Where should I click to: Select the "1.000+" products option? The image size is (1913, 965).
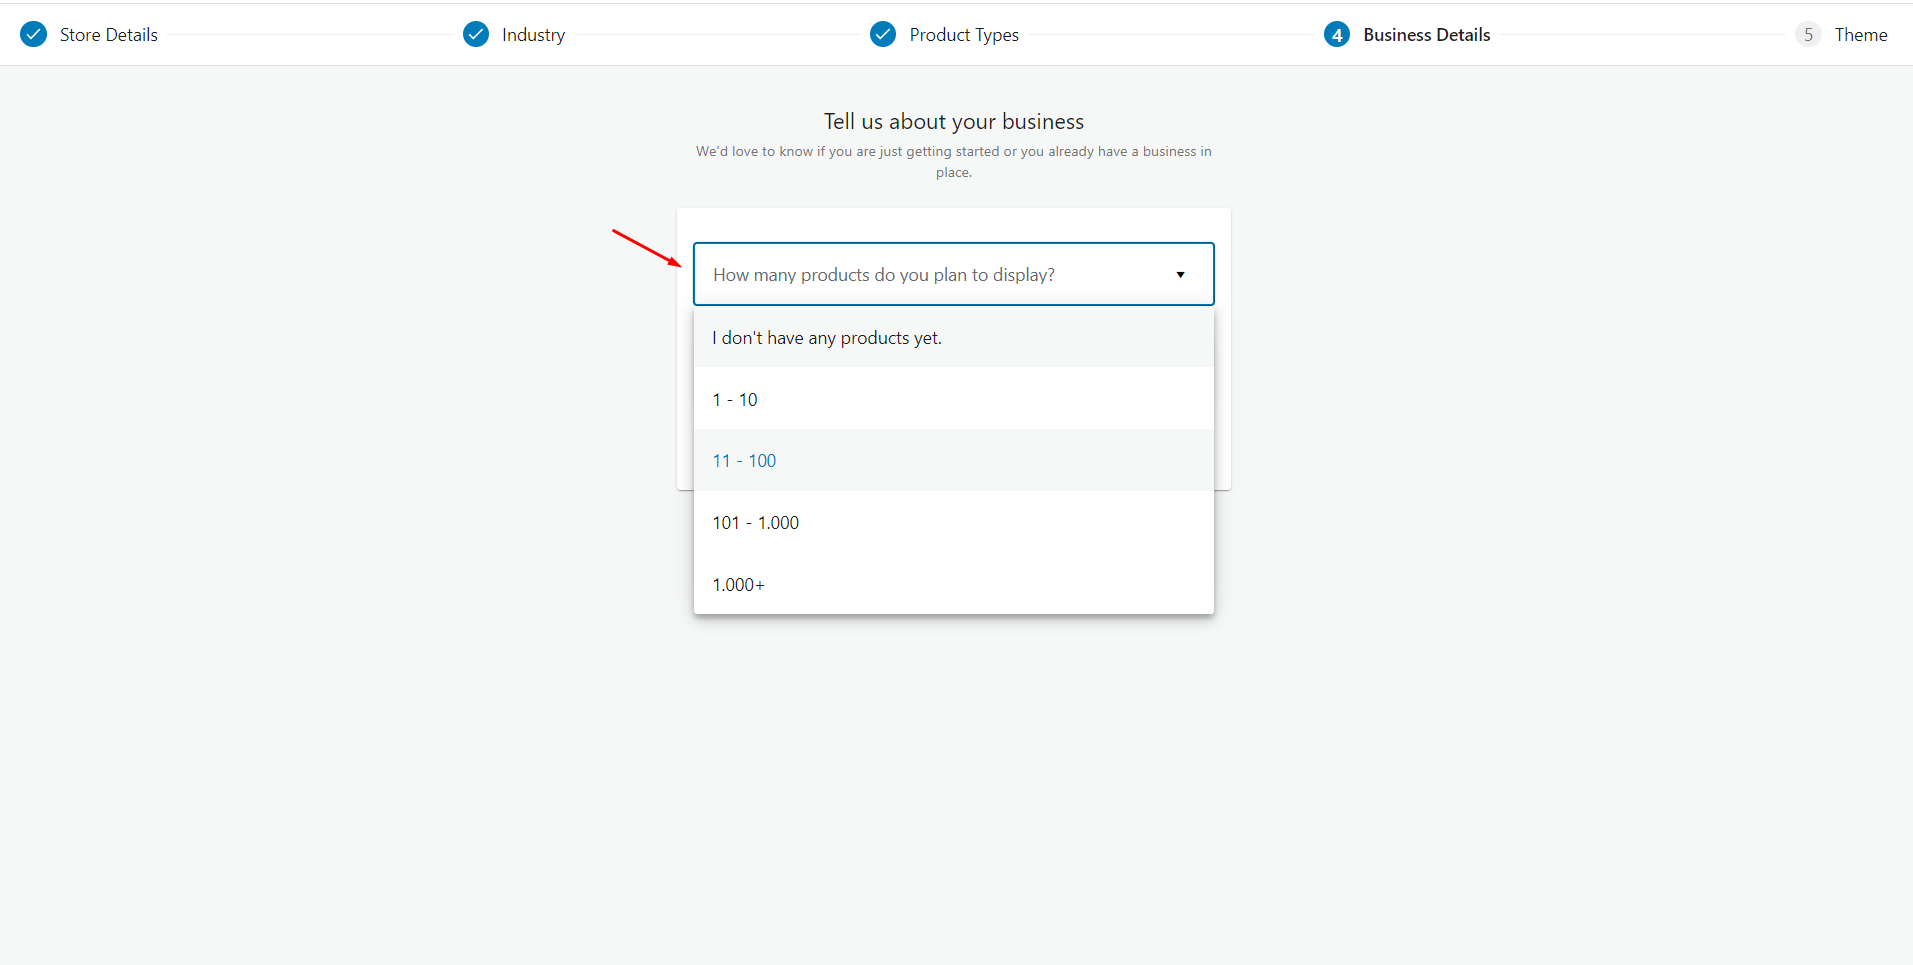pyautogui.click(x=739, y=585)
